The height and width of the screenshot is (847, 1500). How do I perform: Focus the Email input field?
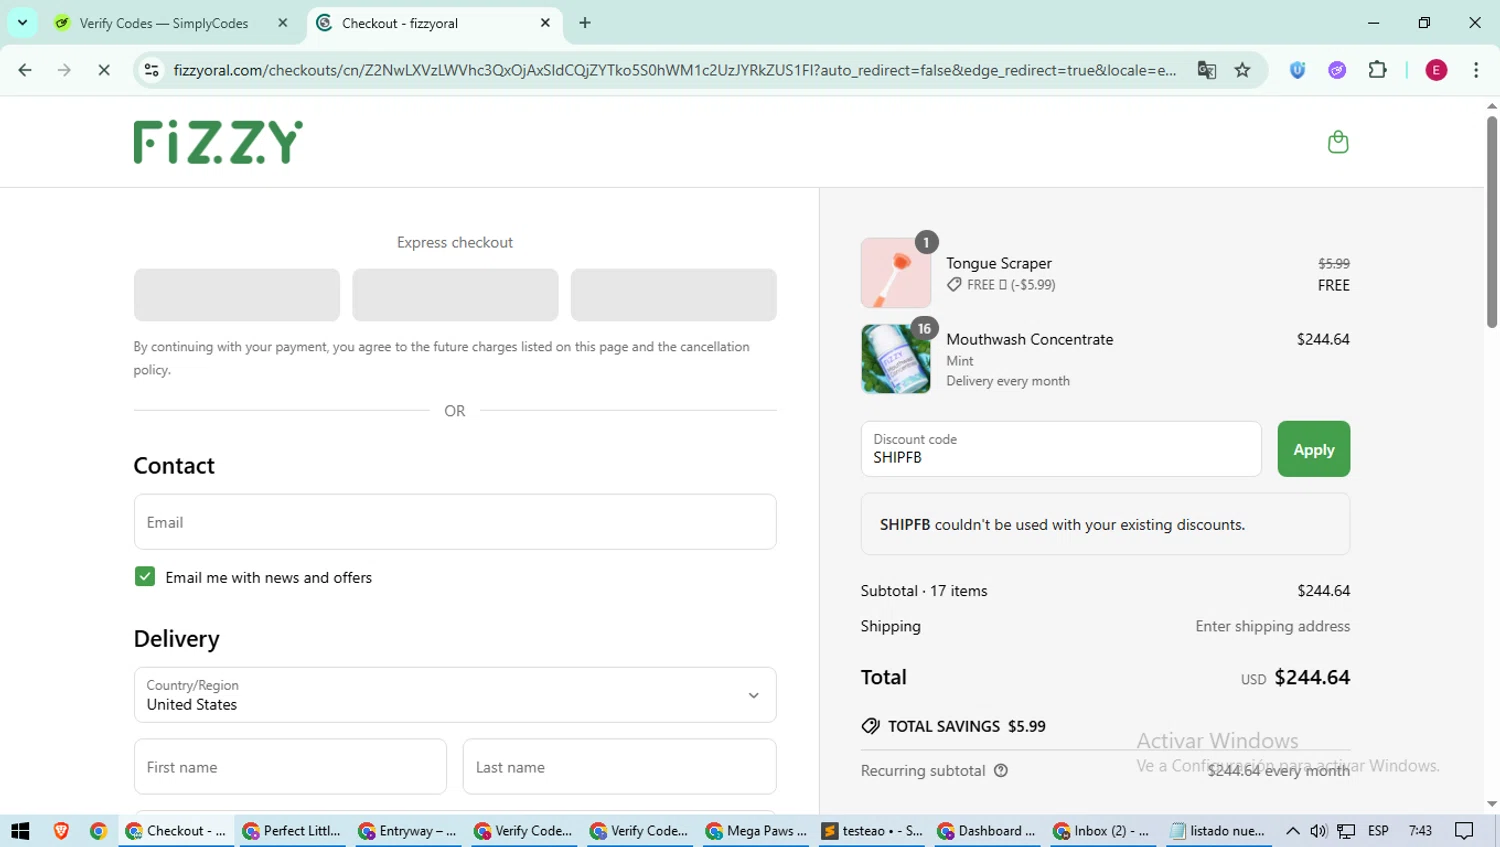pos(455,522)
